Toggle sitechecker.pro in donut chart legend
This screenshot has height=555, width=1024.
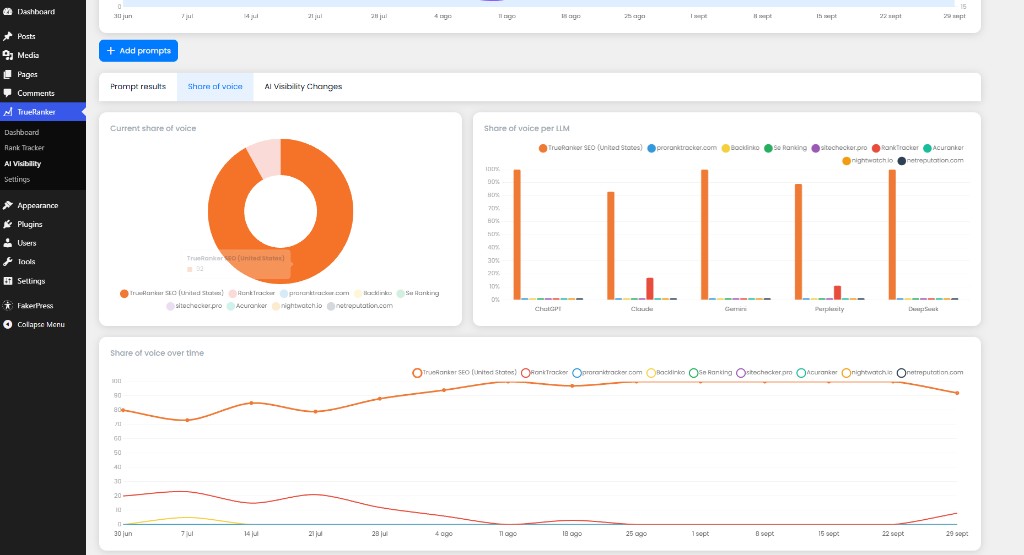(x=194, y=306)
